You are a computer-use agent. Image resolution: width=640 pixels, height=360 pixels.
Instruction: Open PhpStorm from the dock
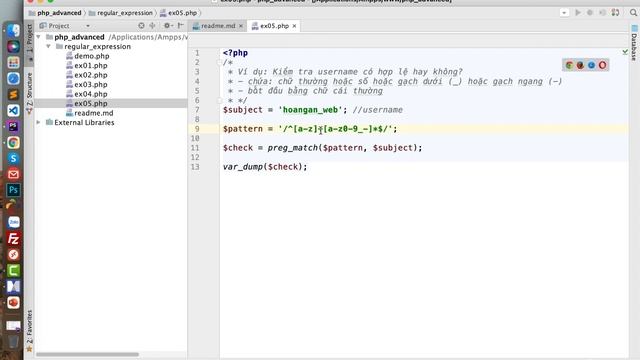click(x=13, y=127)
